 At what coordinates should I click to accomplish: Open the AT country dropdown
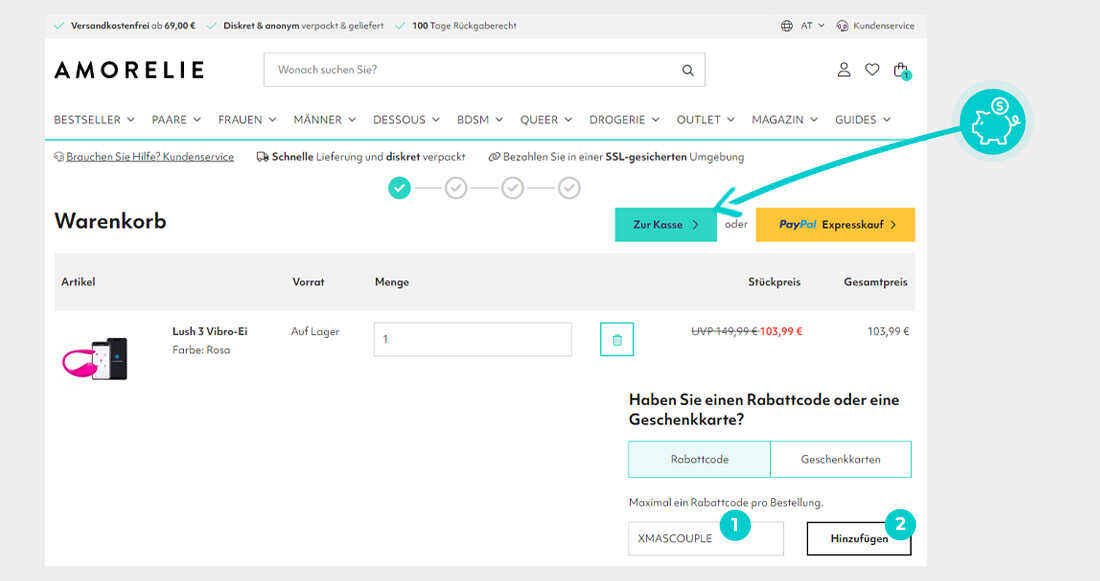point(812,26)
